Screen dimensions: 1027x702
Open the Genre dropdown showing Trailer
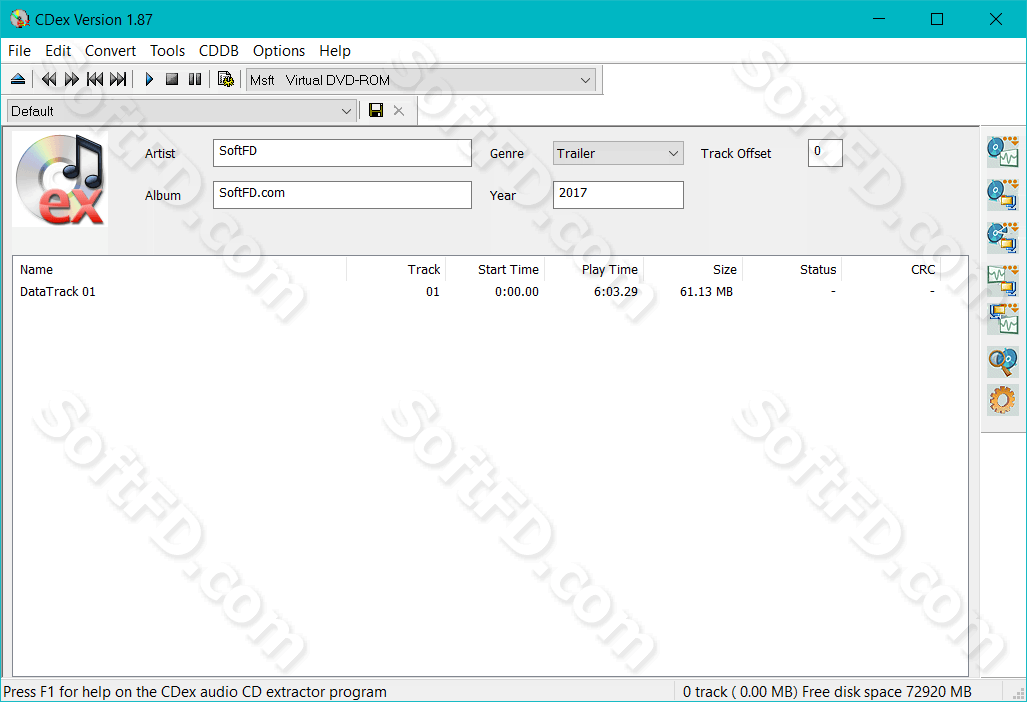618,153
